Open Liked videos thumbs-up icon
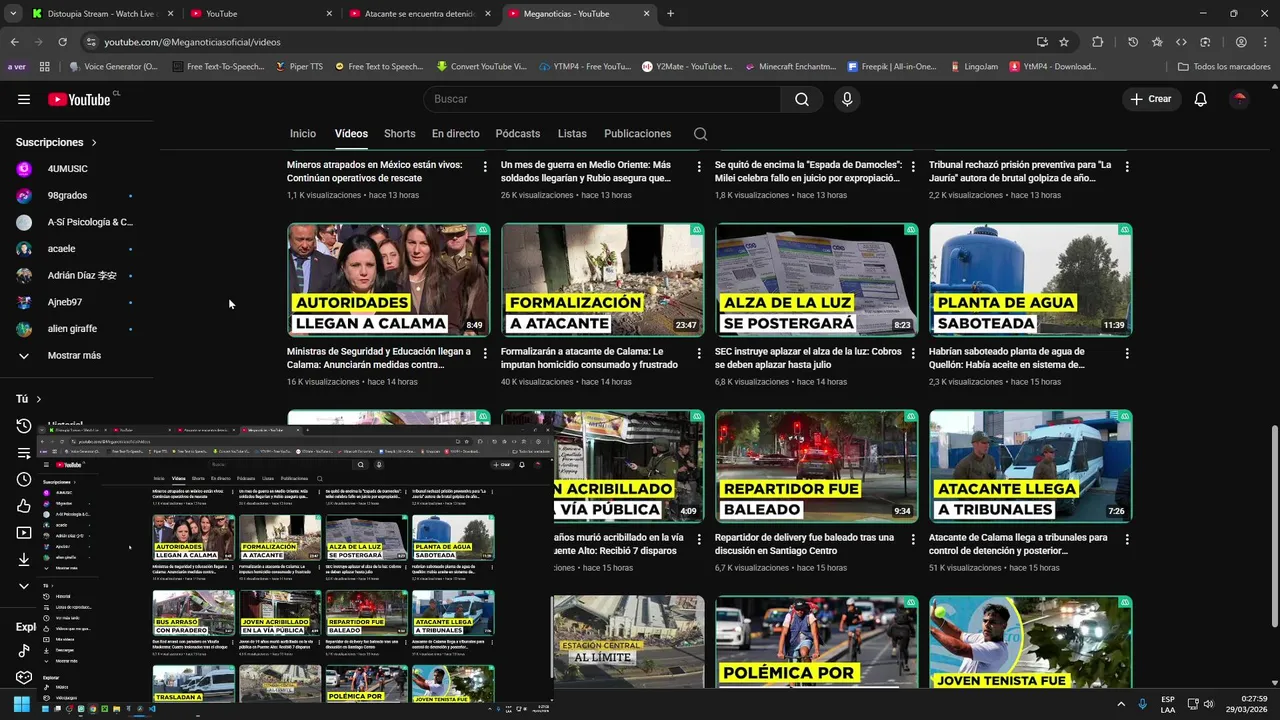 click(24, 506)
